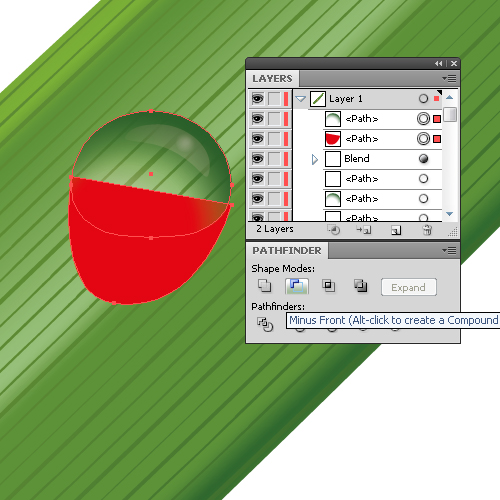Click the target circle of Blend sublayer
The image size is (500, 500).
[423, 159]
